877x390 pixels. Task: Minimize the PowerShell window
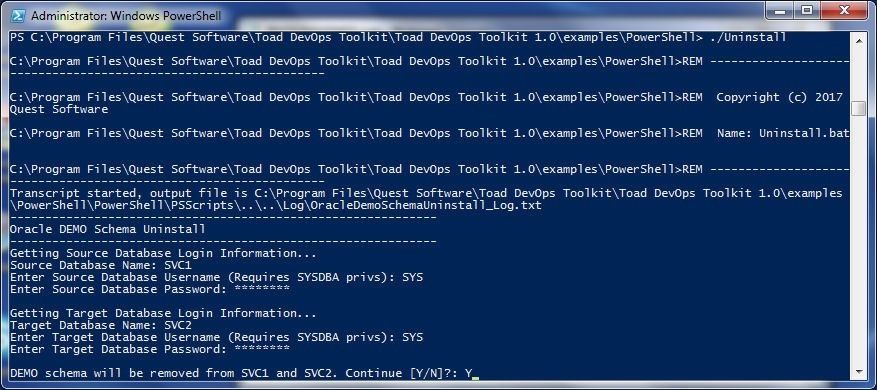click(x=780, y=12)
